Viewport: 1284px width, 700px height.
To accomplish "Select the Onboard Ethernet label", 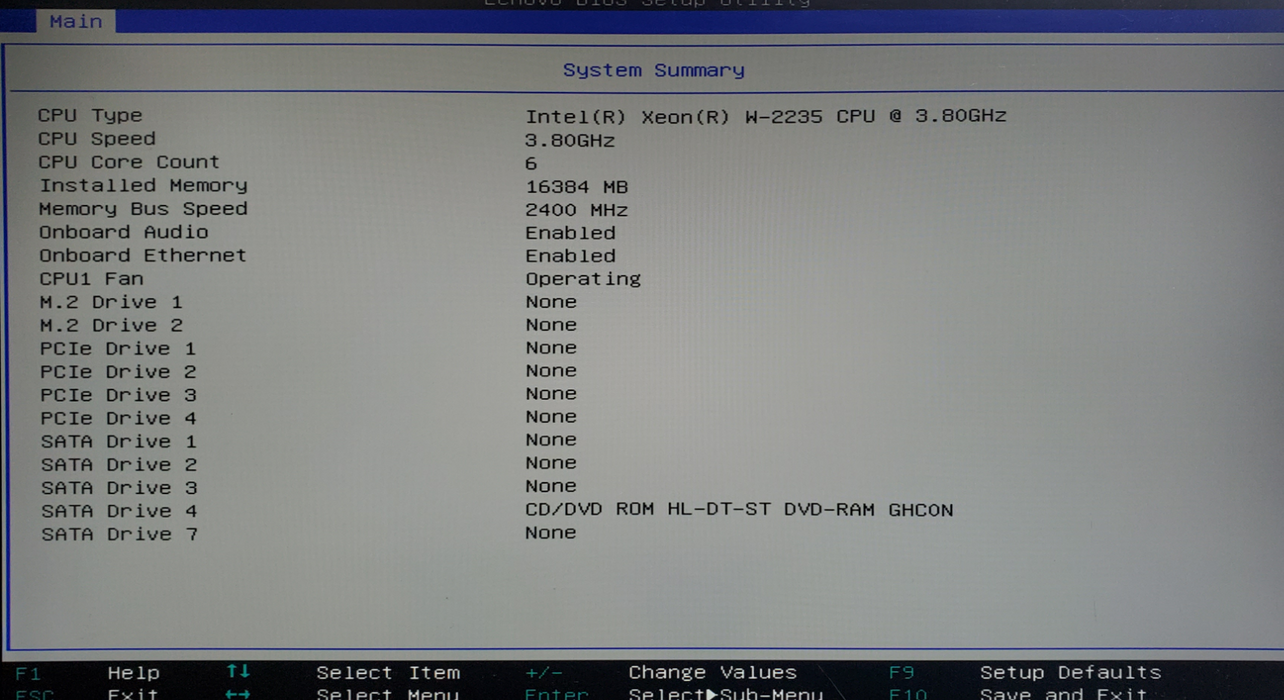I will [143, 255].
